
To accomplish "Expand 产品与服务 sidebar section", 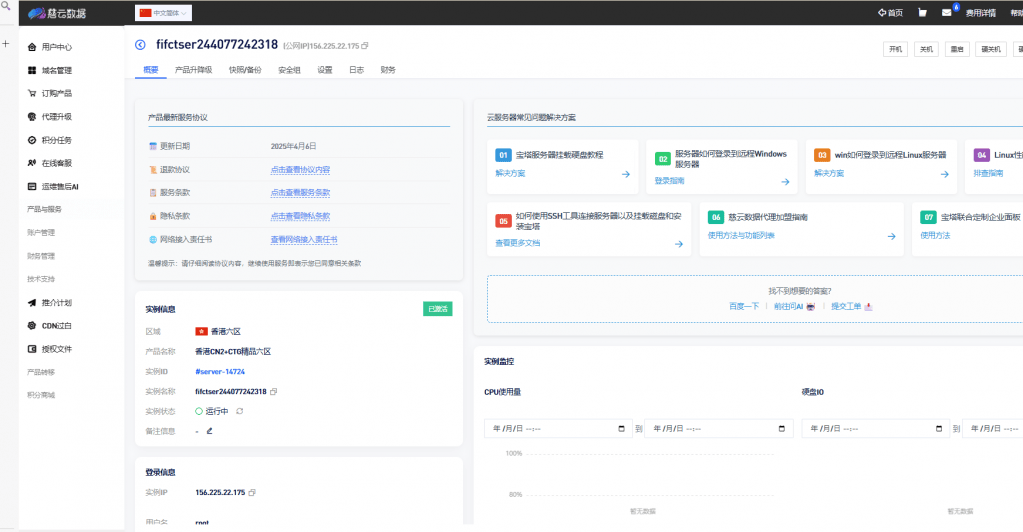I will [x=44, y=210].
